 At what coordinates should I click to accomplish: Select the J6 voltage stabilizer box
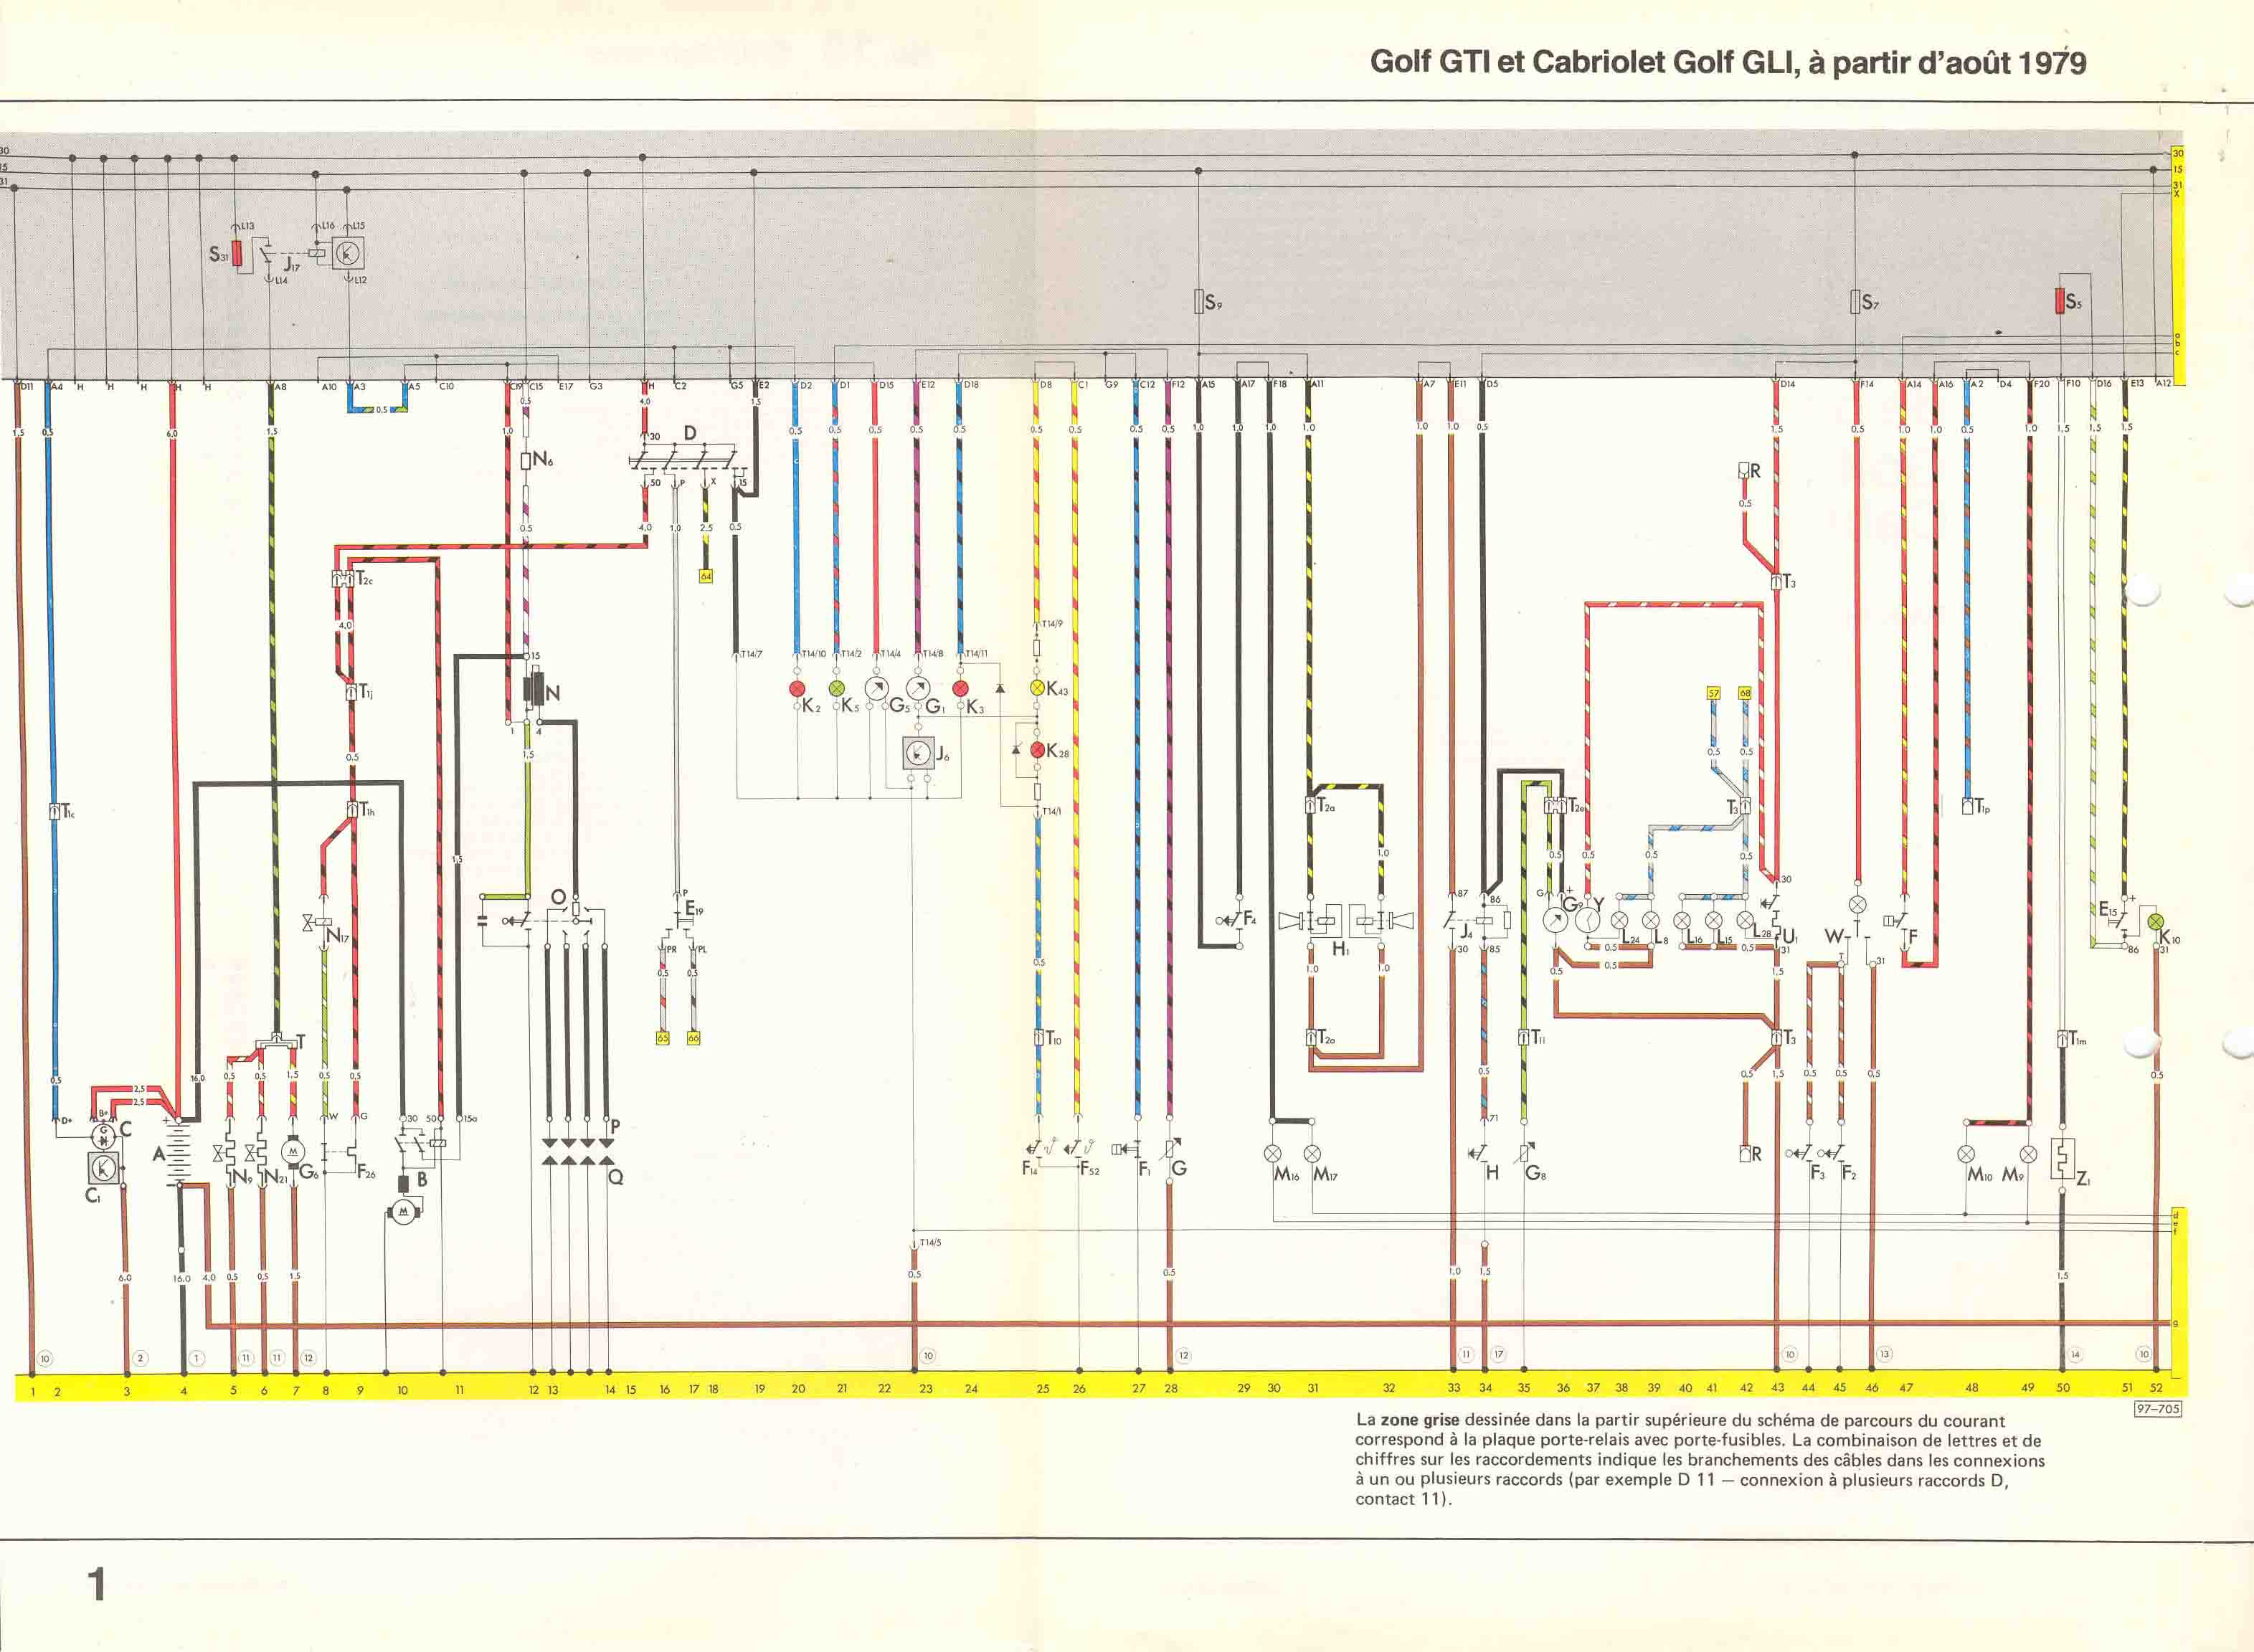[x=918, y=753]
